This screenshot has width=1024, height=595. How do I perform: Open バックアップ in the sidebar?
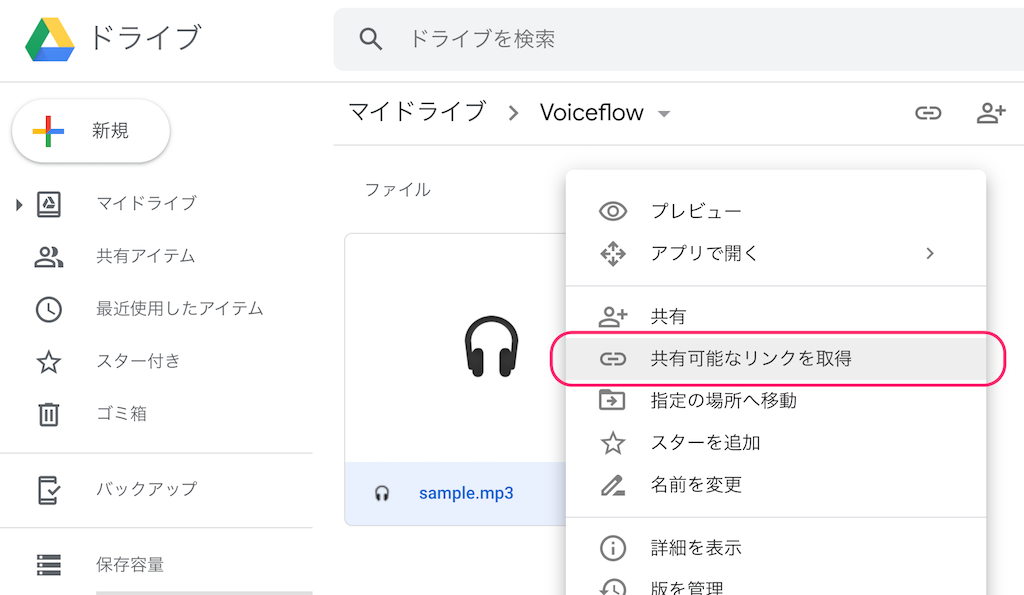tap(146, 489)
